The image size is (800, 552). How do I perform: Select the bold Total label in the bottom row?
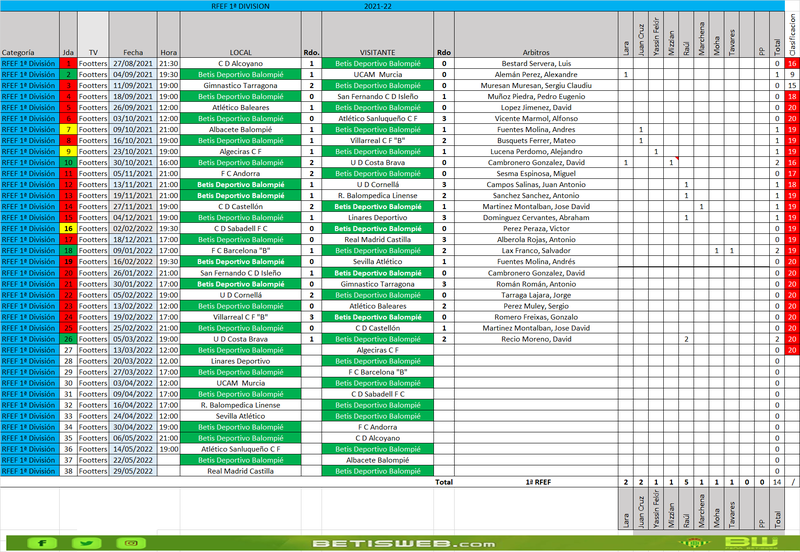click(443, 482)
